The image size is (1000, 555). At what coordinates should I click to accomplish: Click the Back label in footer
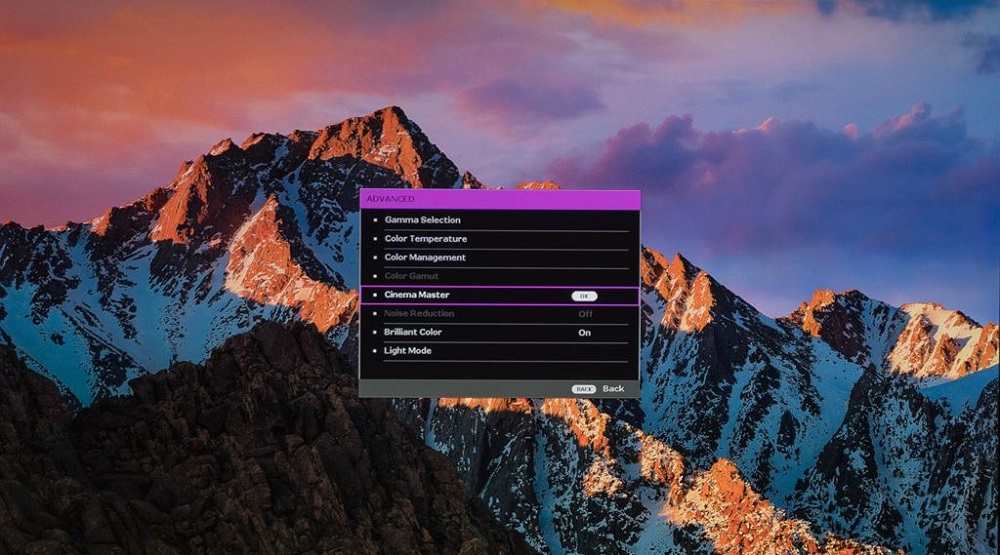point(613,388)
